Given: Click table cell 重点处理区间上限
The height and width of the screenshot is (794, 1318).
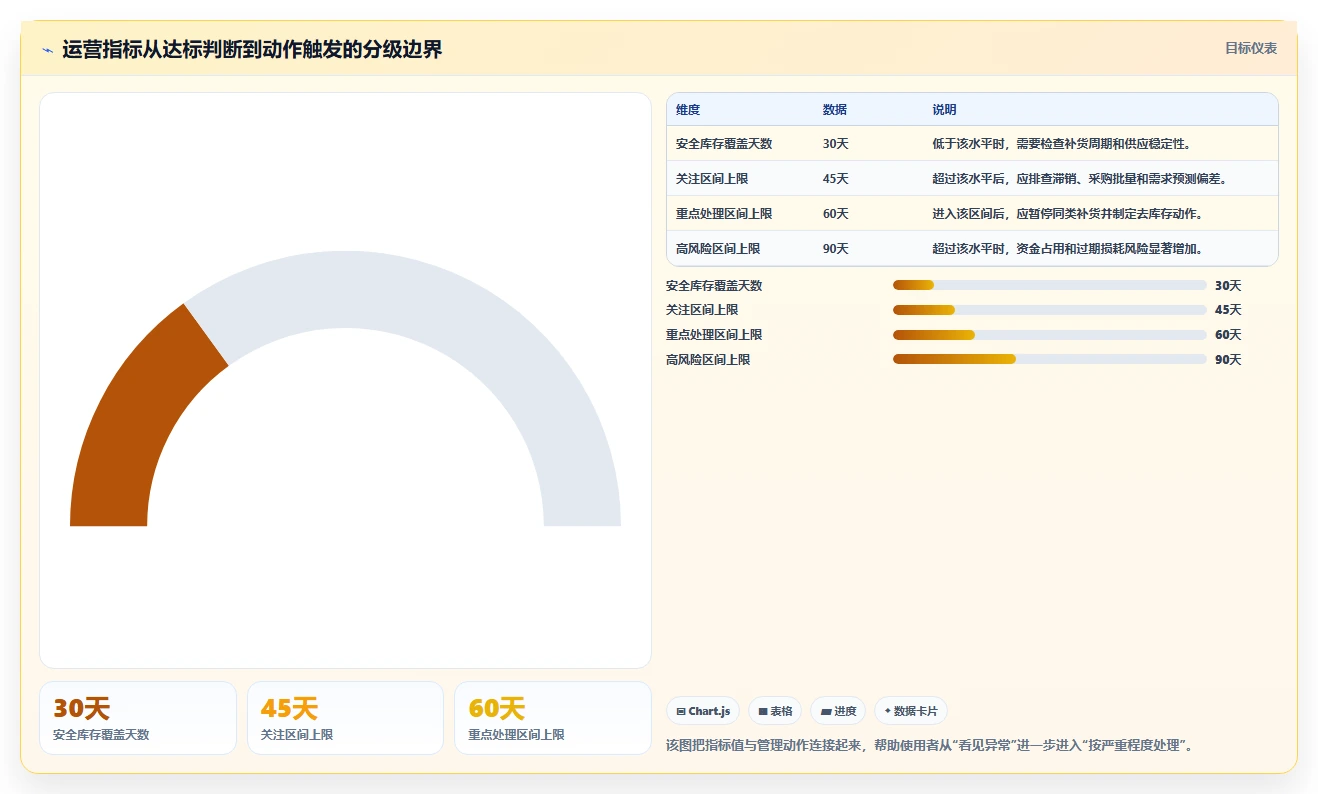Looking at the screenshot, I should 724,214.
